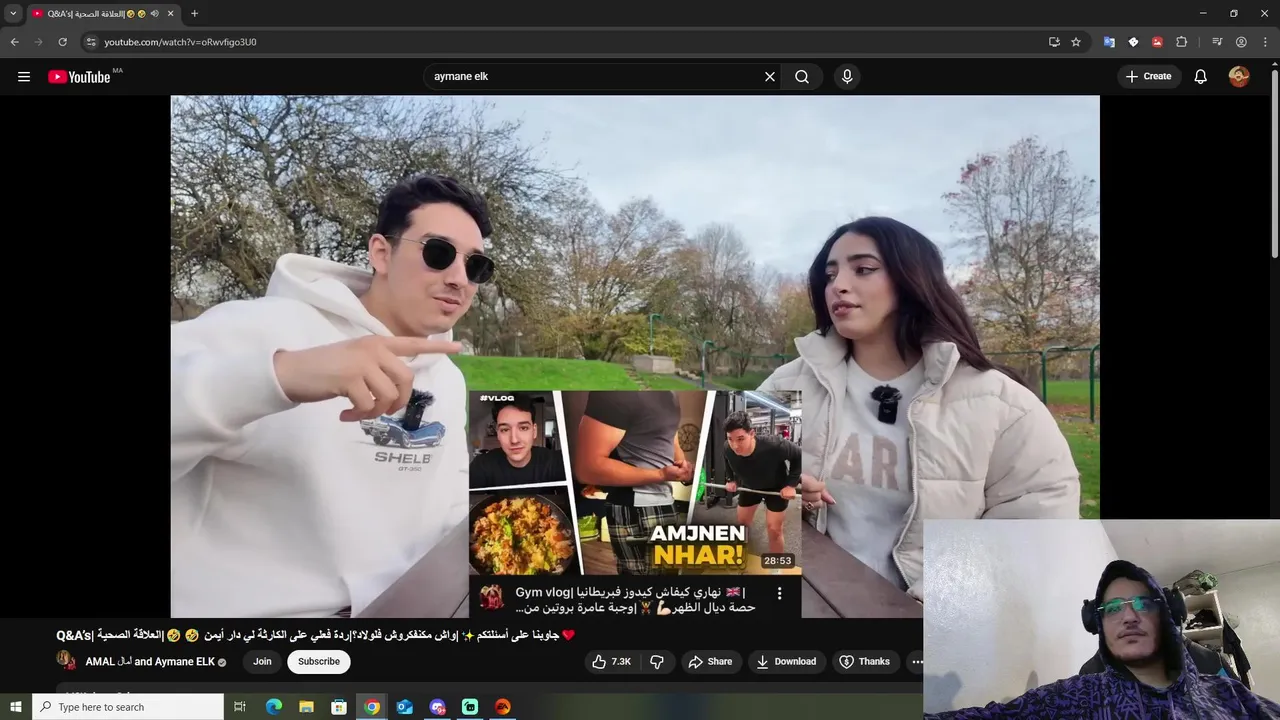View site information in address bar
Viewport: 1280px width, 720px height.
point(91,42)
